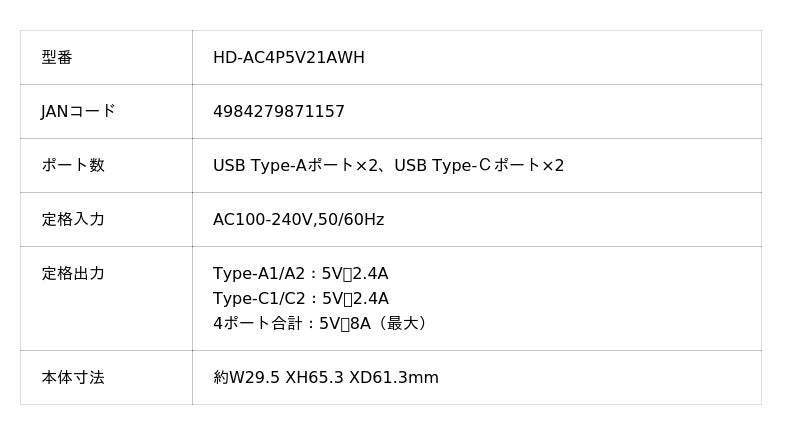Select the Type-A1/A2 output line
The width and height of the screenshot is (800, 435).
coord(300,274)
